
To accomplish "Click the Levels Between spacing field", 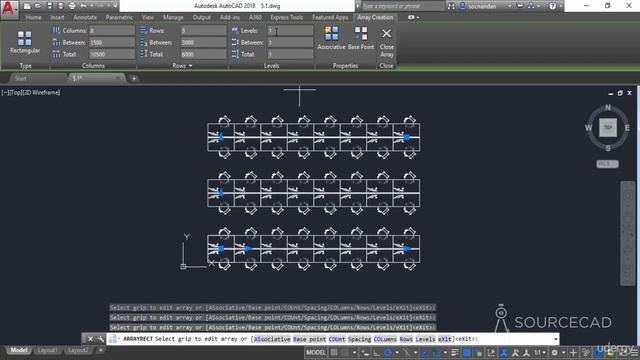I will (290, 42).
